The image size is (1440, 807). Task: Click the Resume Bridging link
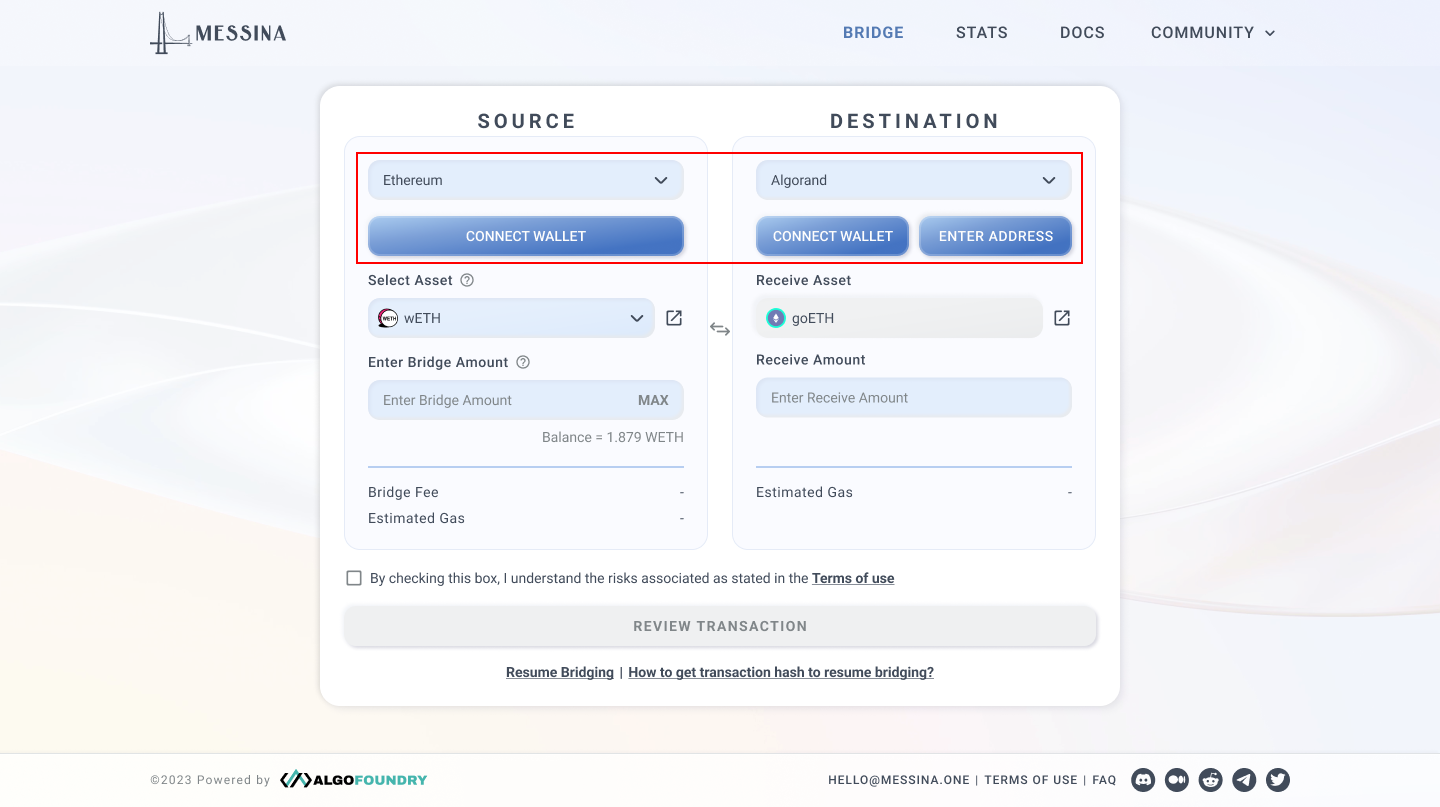(x=560, y=672)
